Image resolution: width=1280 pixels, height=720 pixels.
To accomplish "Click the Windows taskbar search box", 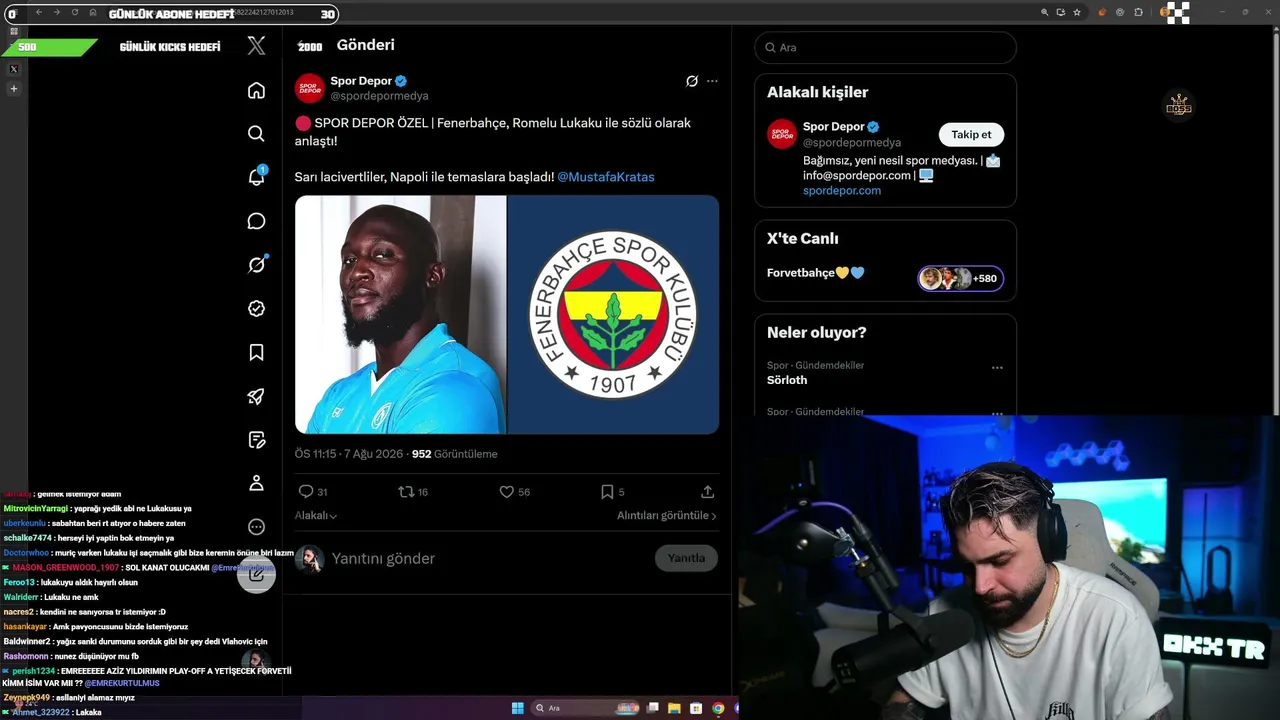I will point(586,708).
